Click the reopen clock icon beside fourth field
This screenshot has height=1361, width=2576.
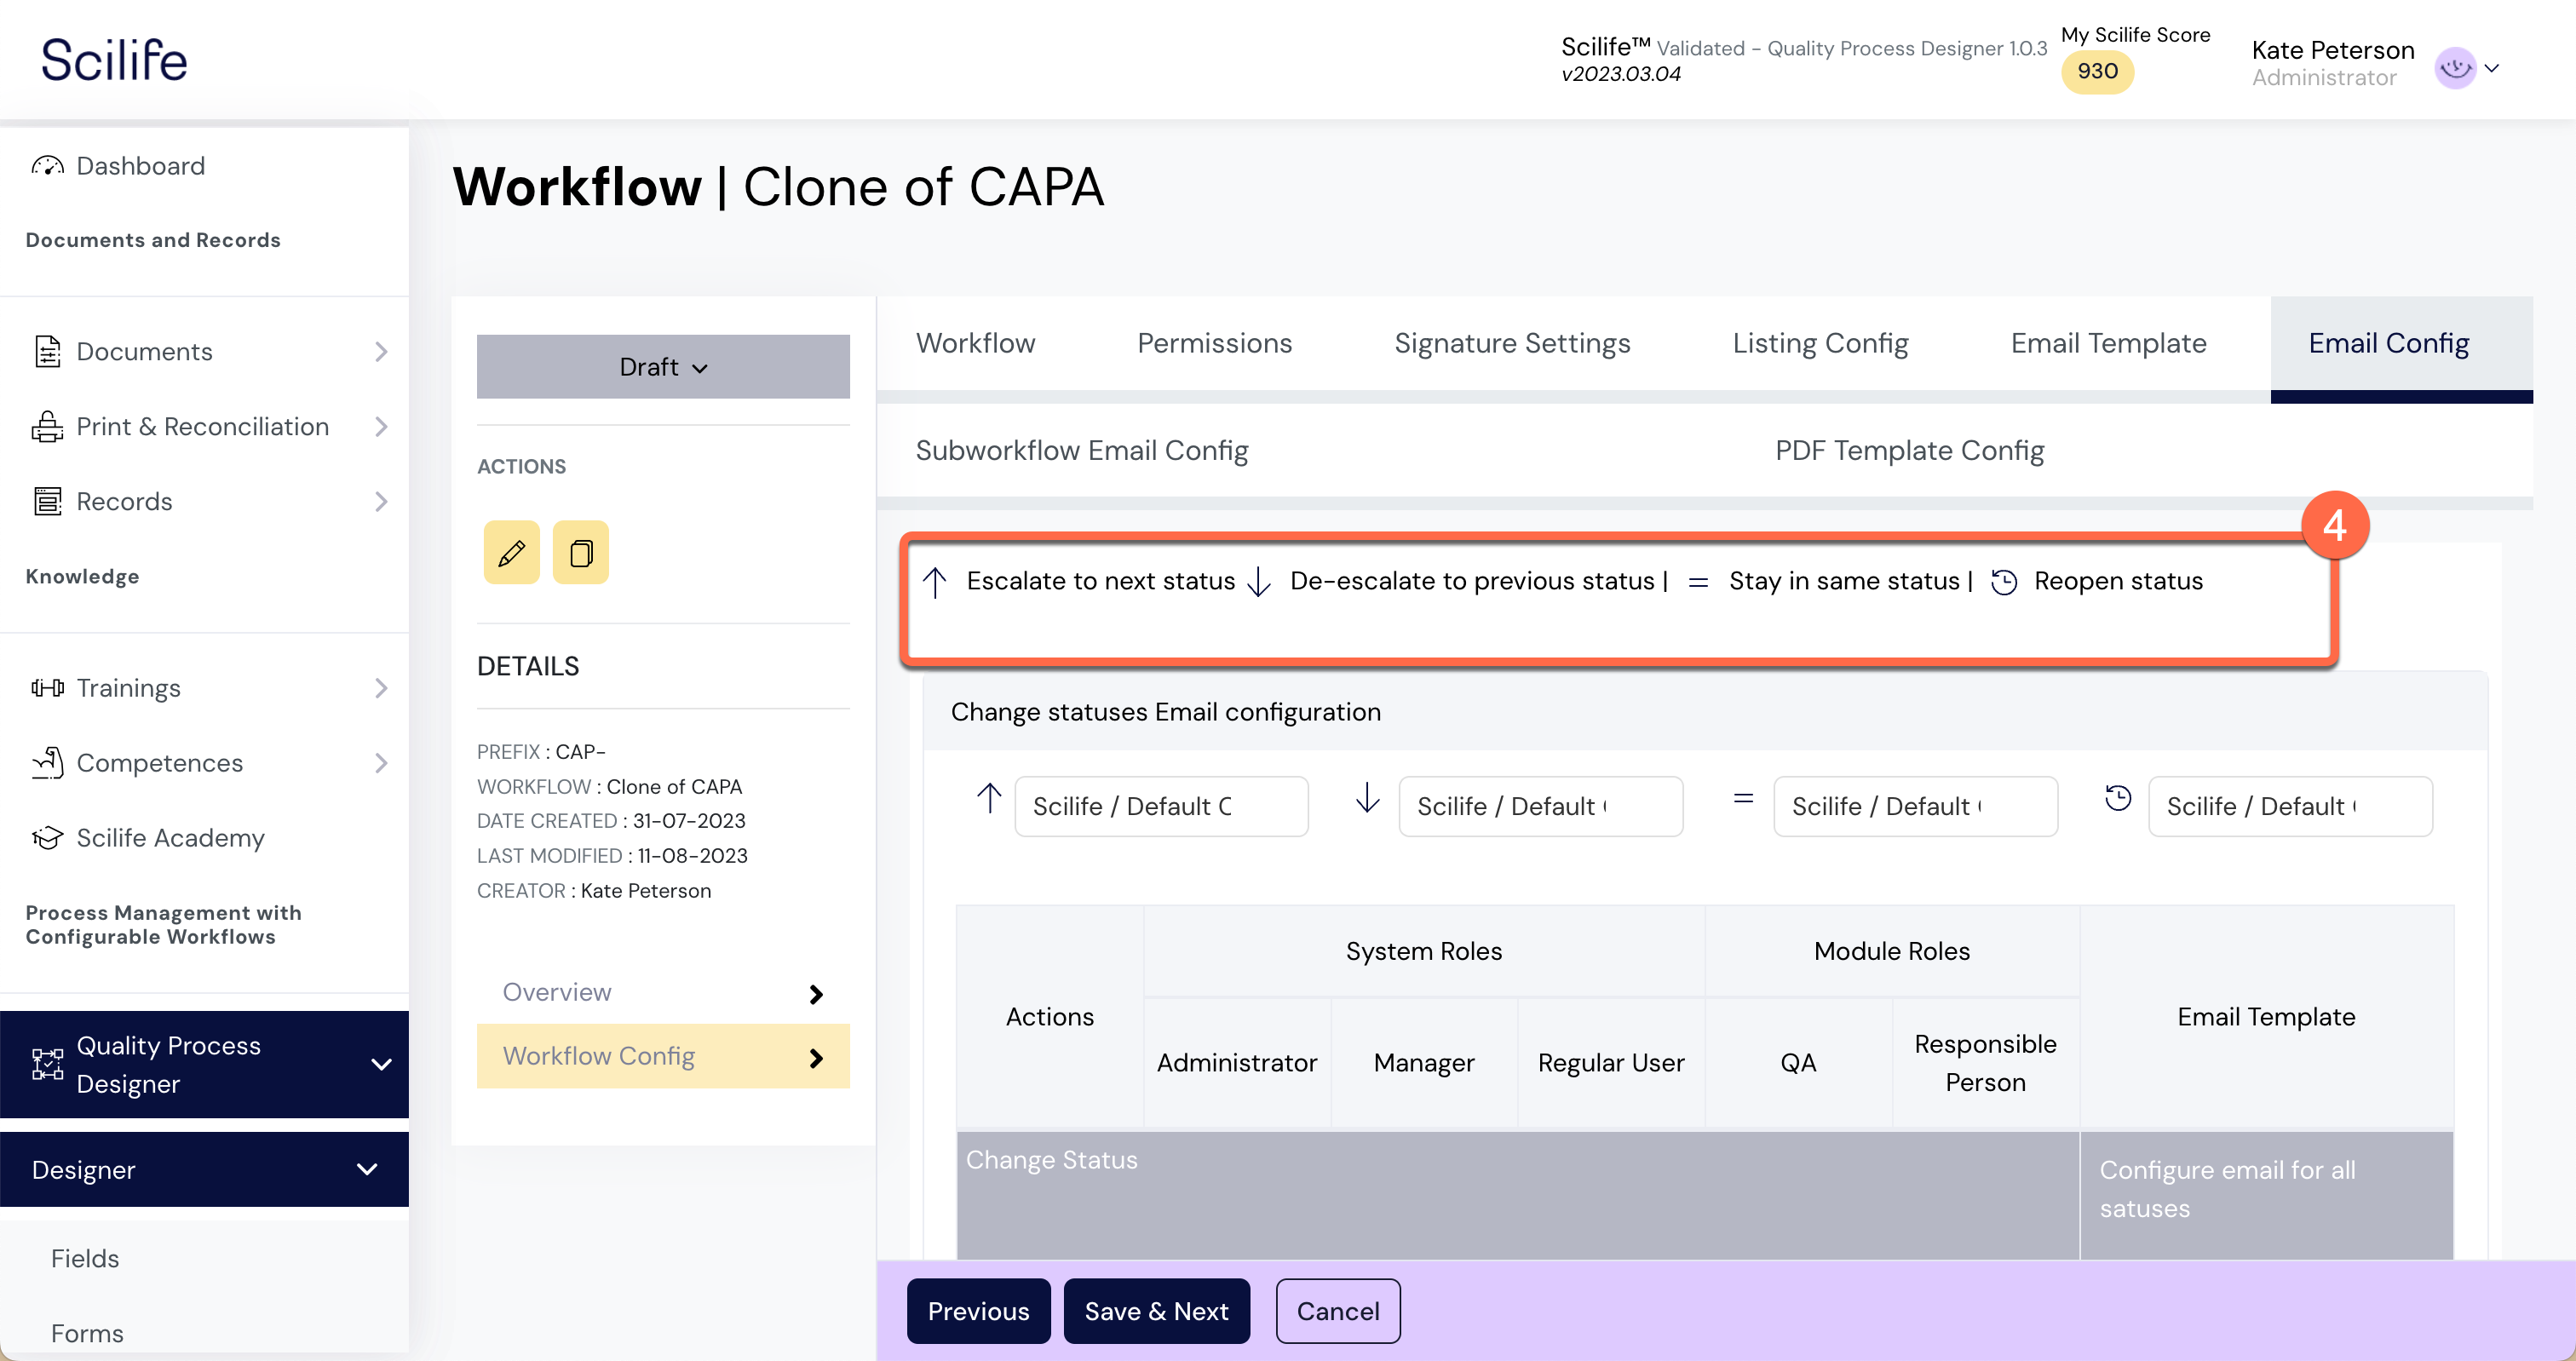(x=2118, y=798)
